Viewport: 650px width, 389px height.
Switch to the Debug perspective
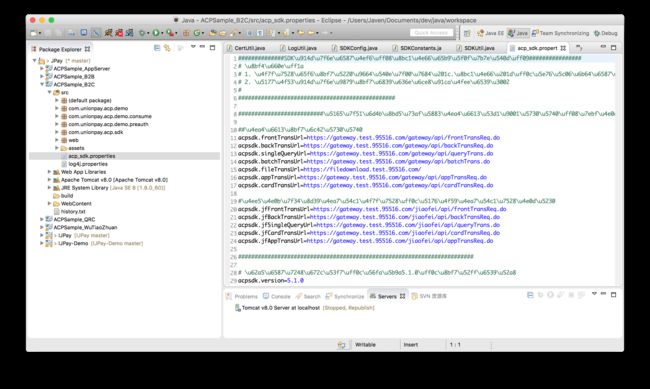click(606, 33)
